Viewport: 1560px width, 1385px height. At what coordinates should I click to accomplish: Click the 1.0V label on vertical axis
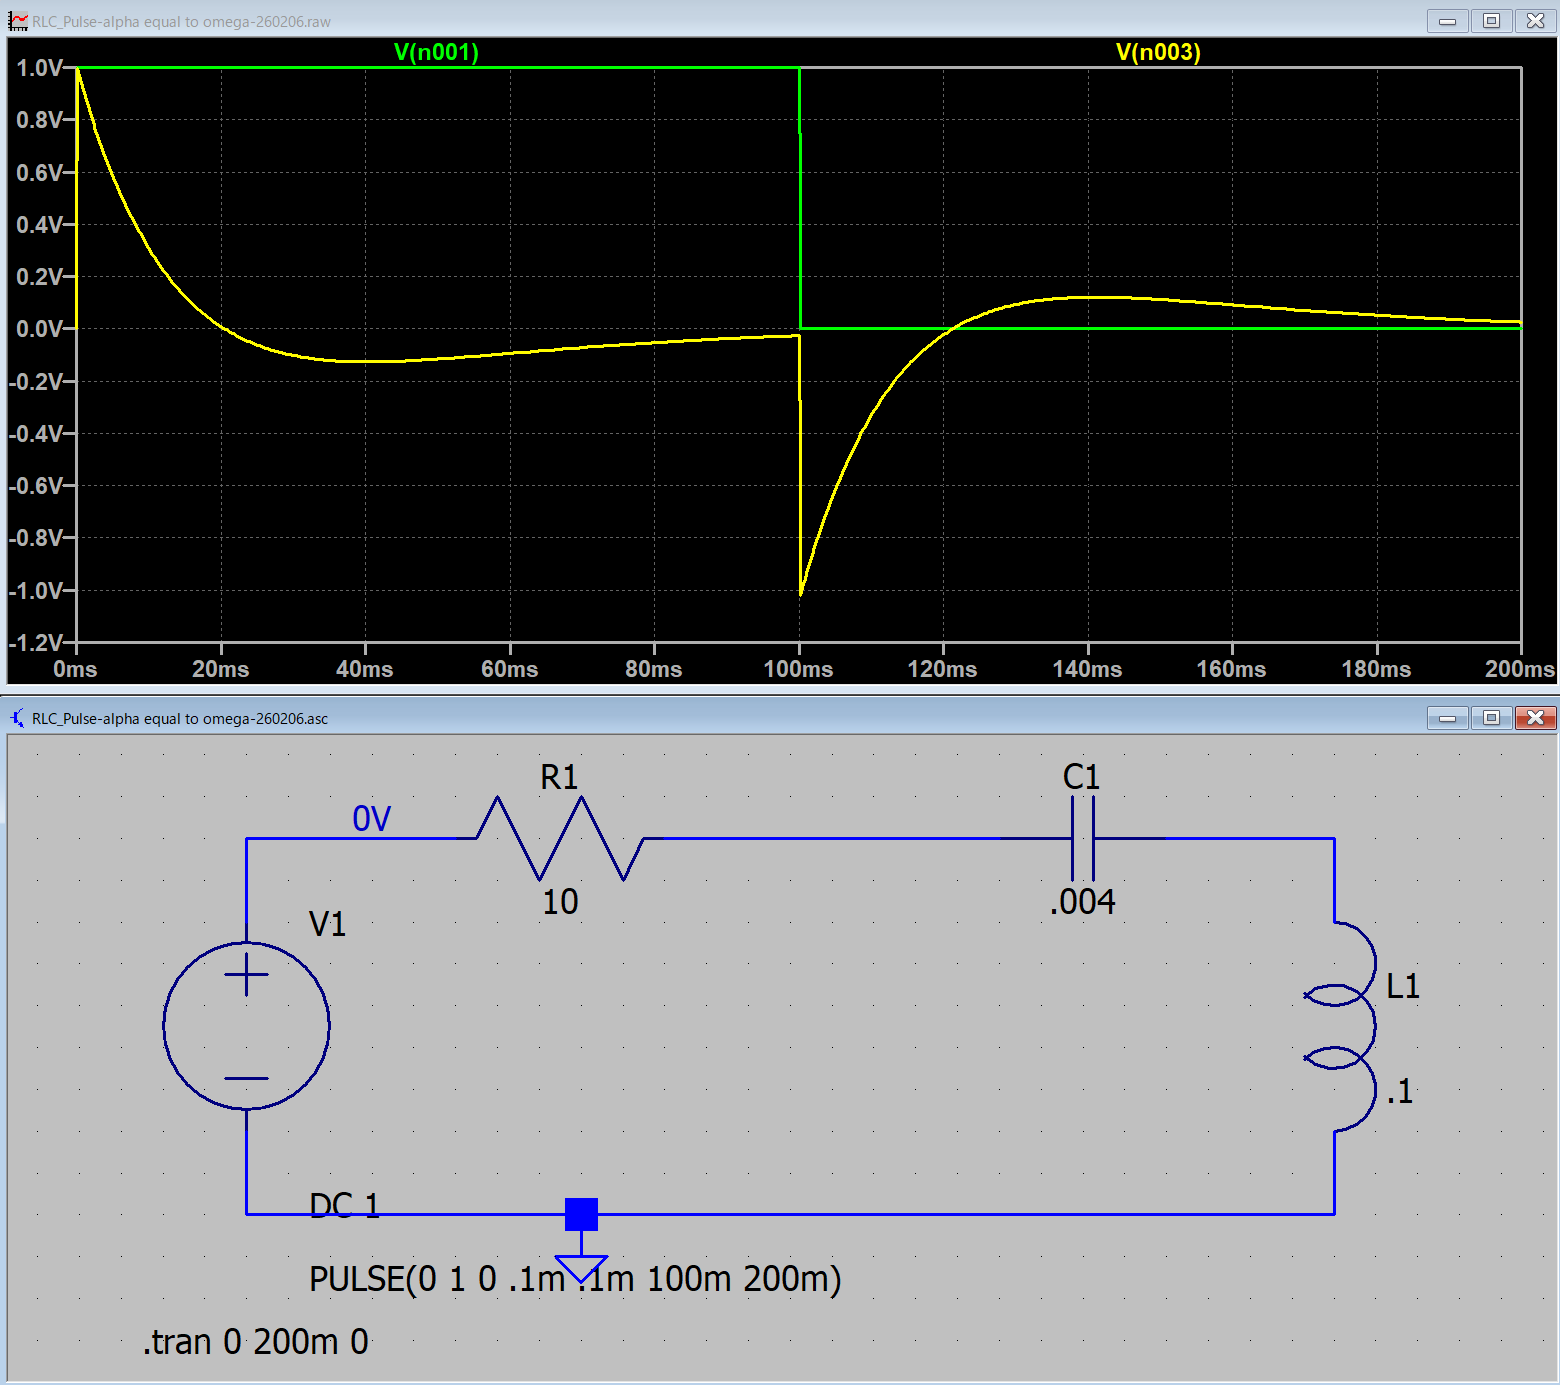point(40,68)
